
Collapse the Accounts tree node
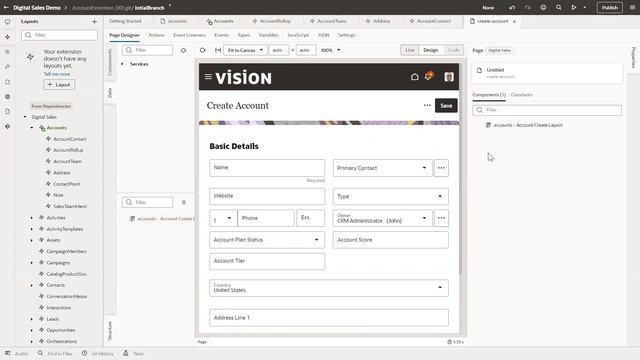[32, 128]
